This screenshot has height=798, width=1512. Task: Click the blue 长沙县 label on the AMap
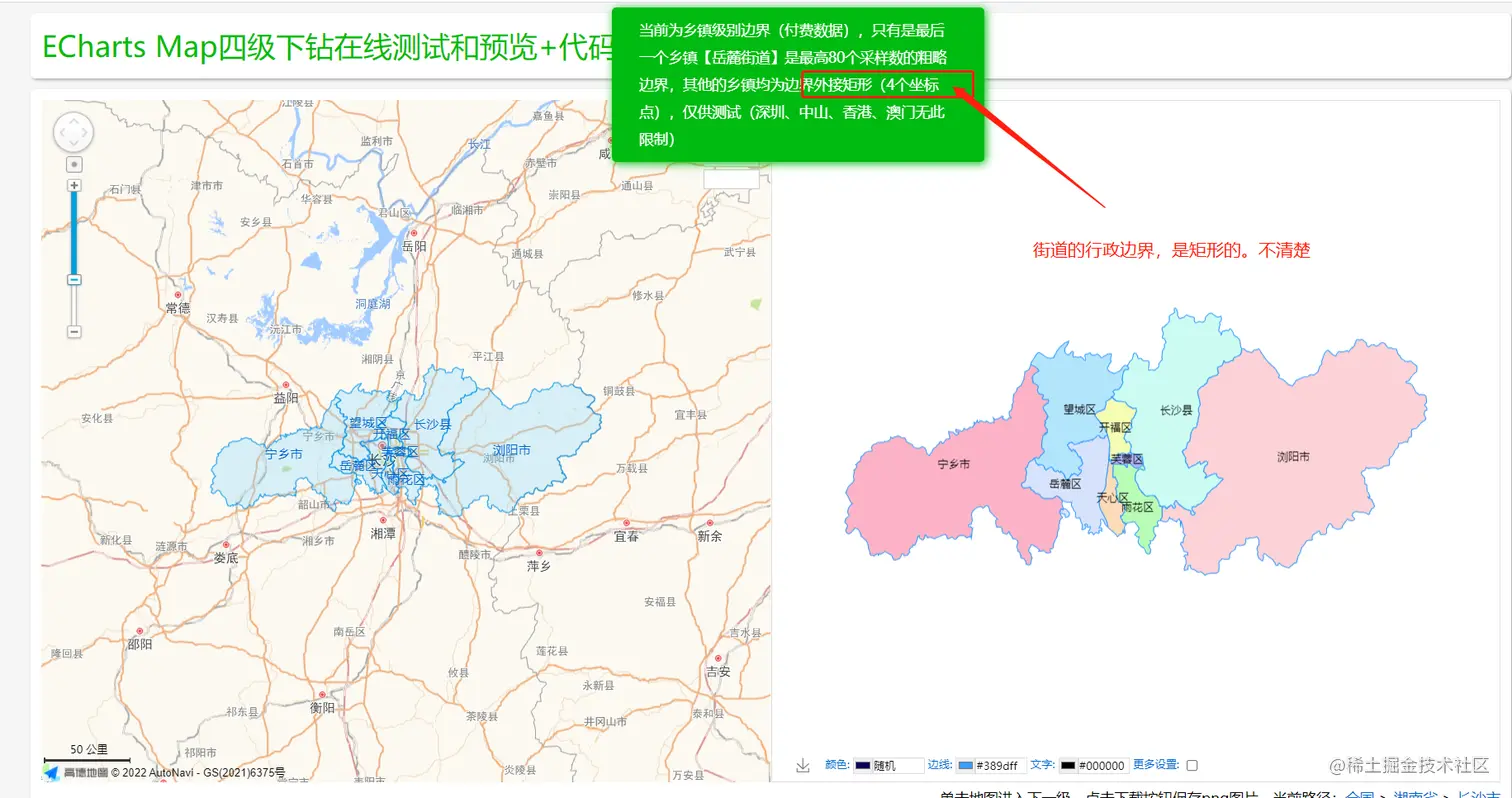(x=432, y=424)
